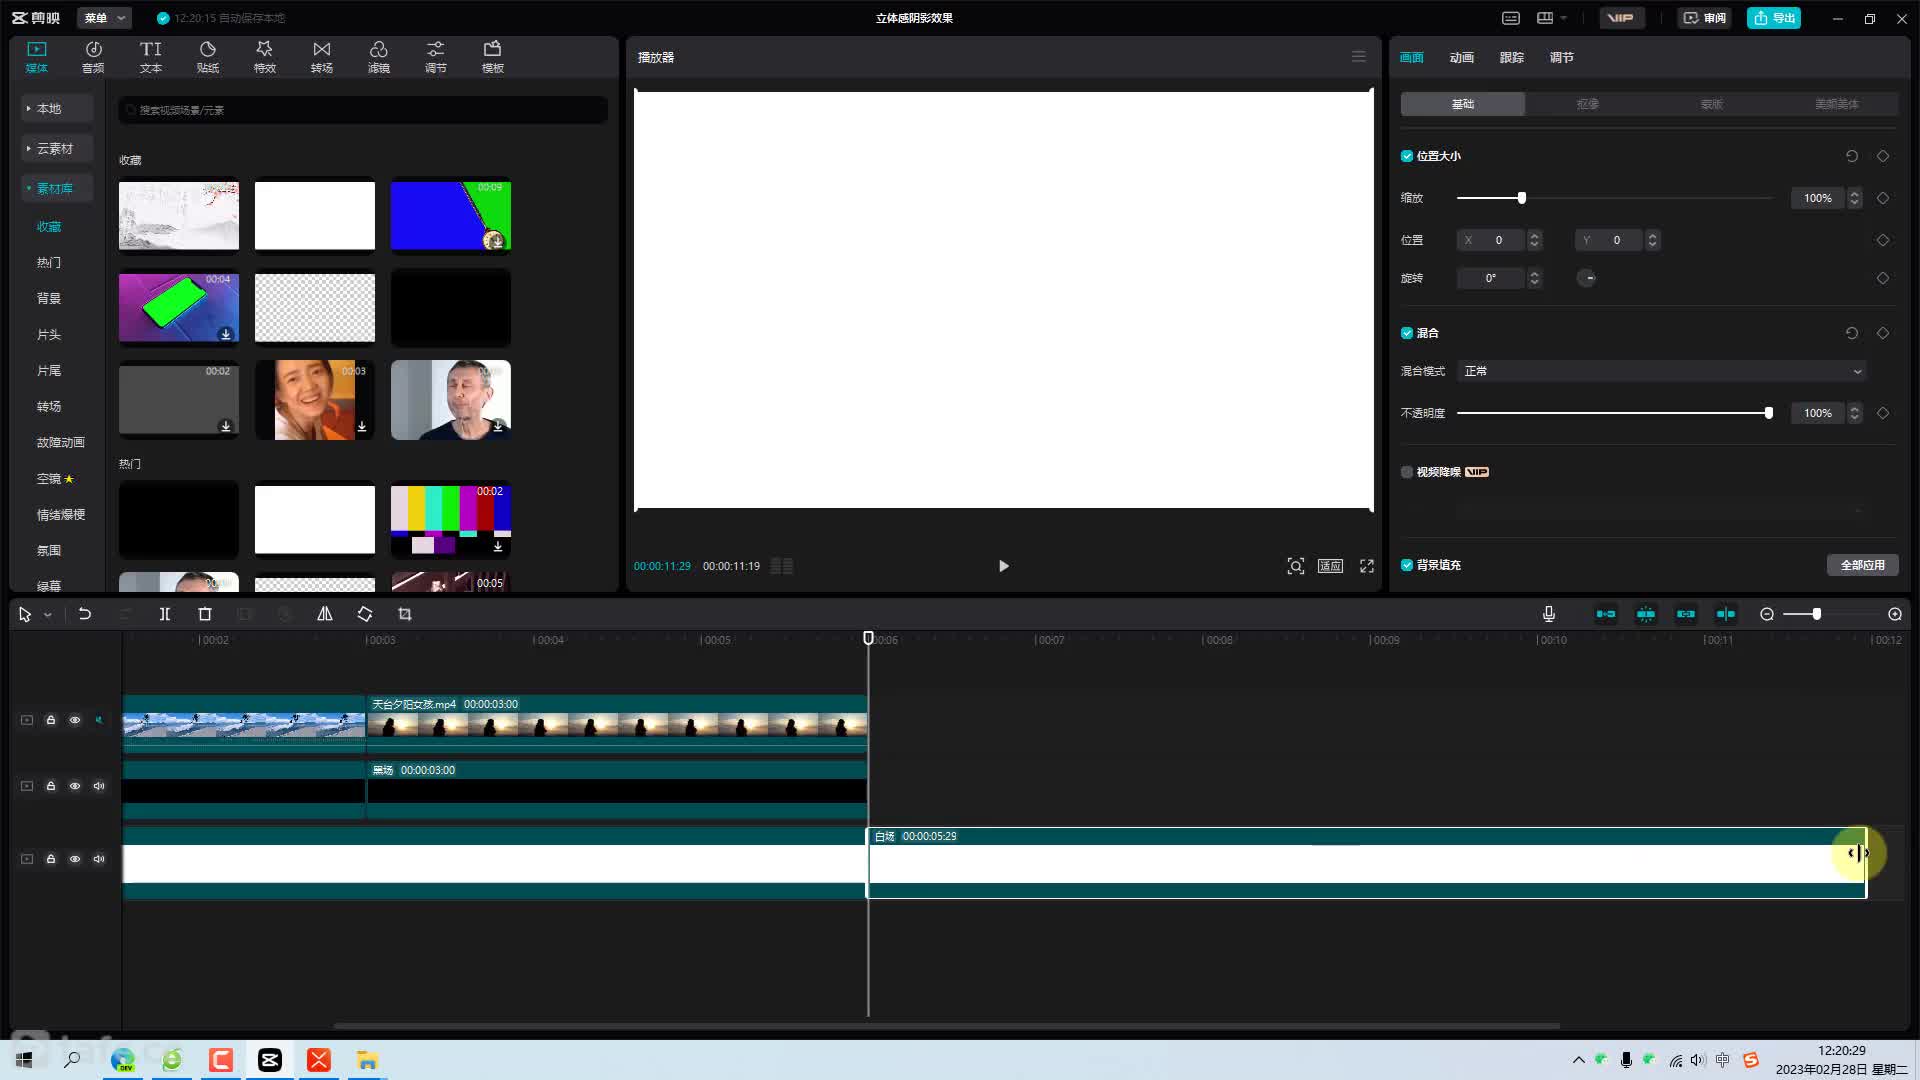
Task: Click the microphone record voiceover icon
Action: point(1548,614)
